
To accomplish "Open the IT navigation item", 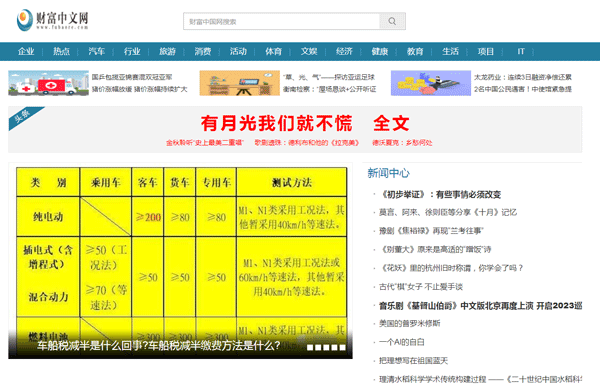I will [521, 51].
